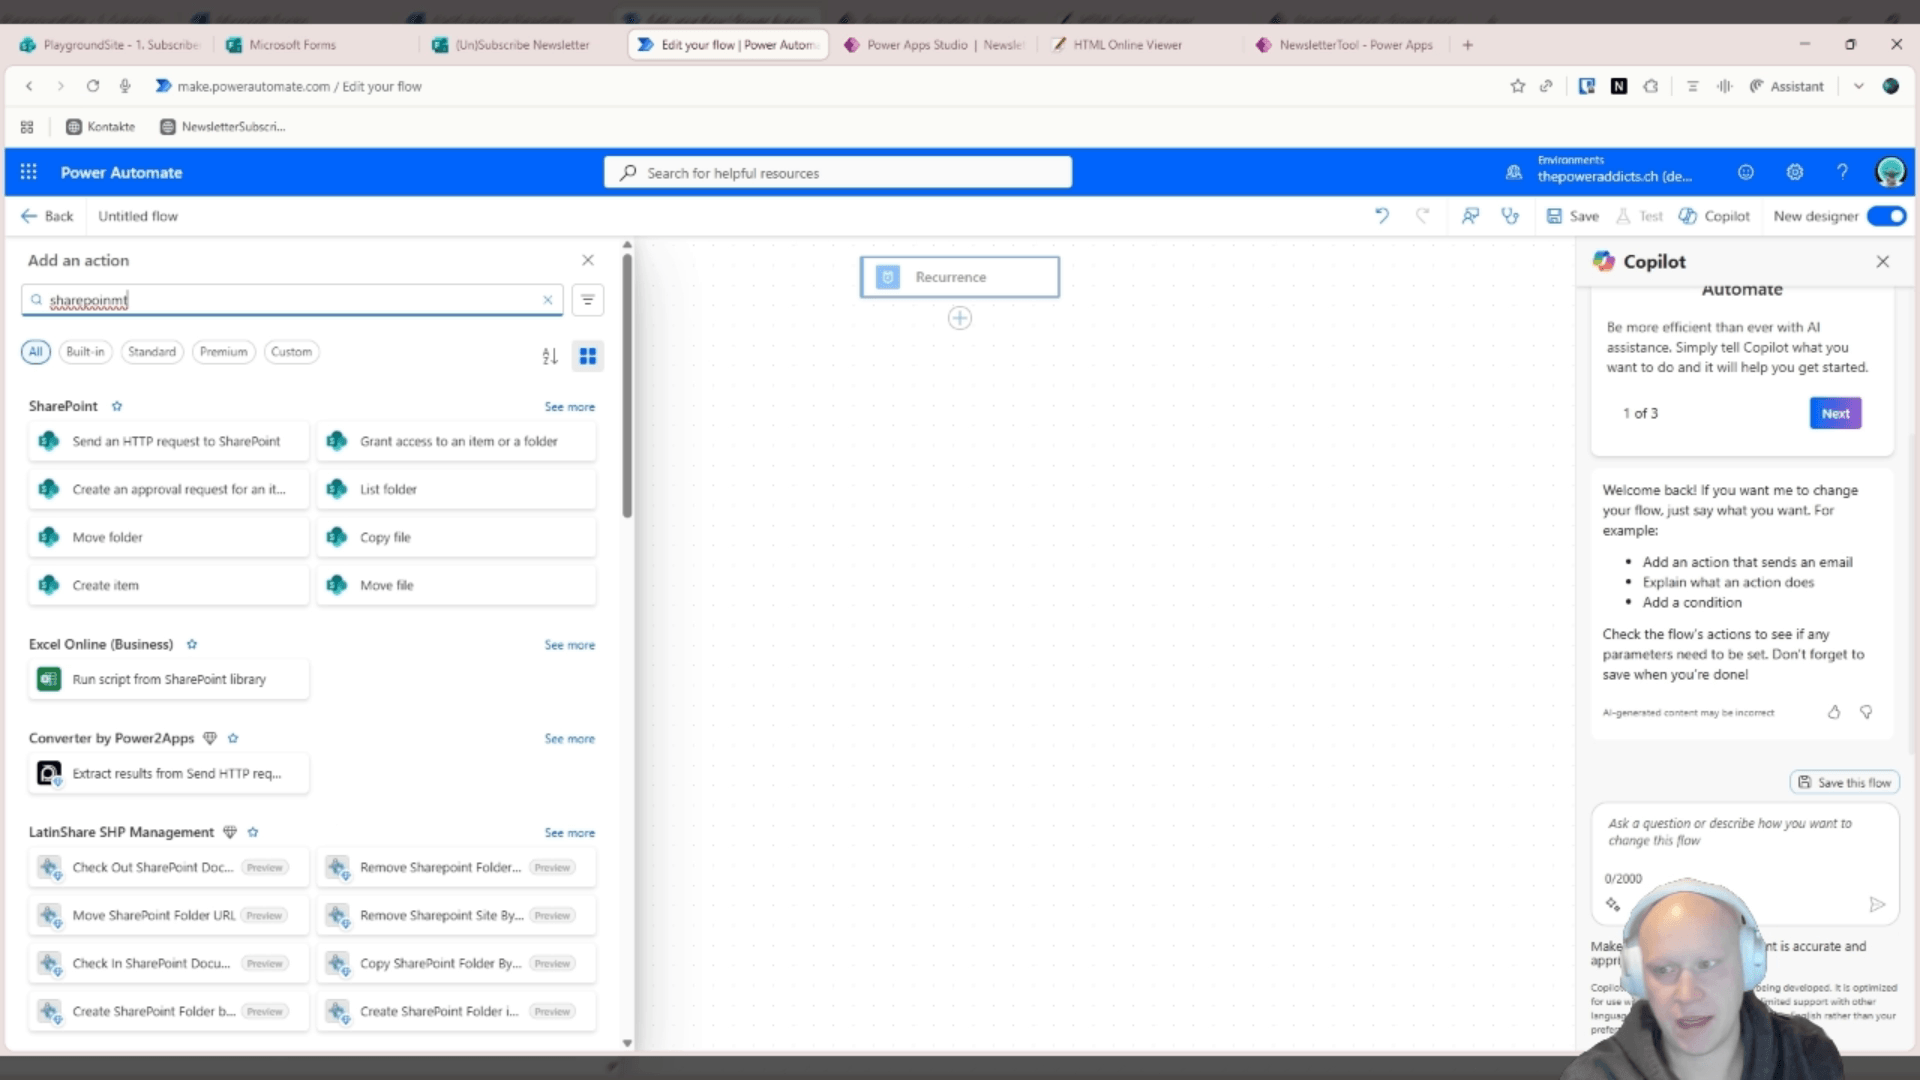Open the Power Automate app launcher waffle
This screenshot has height=1080, width=1920.
(28, 172)
